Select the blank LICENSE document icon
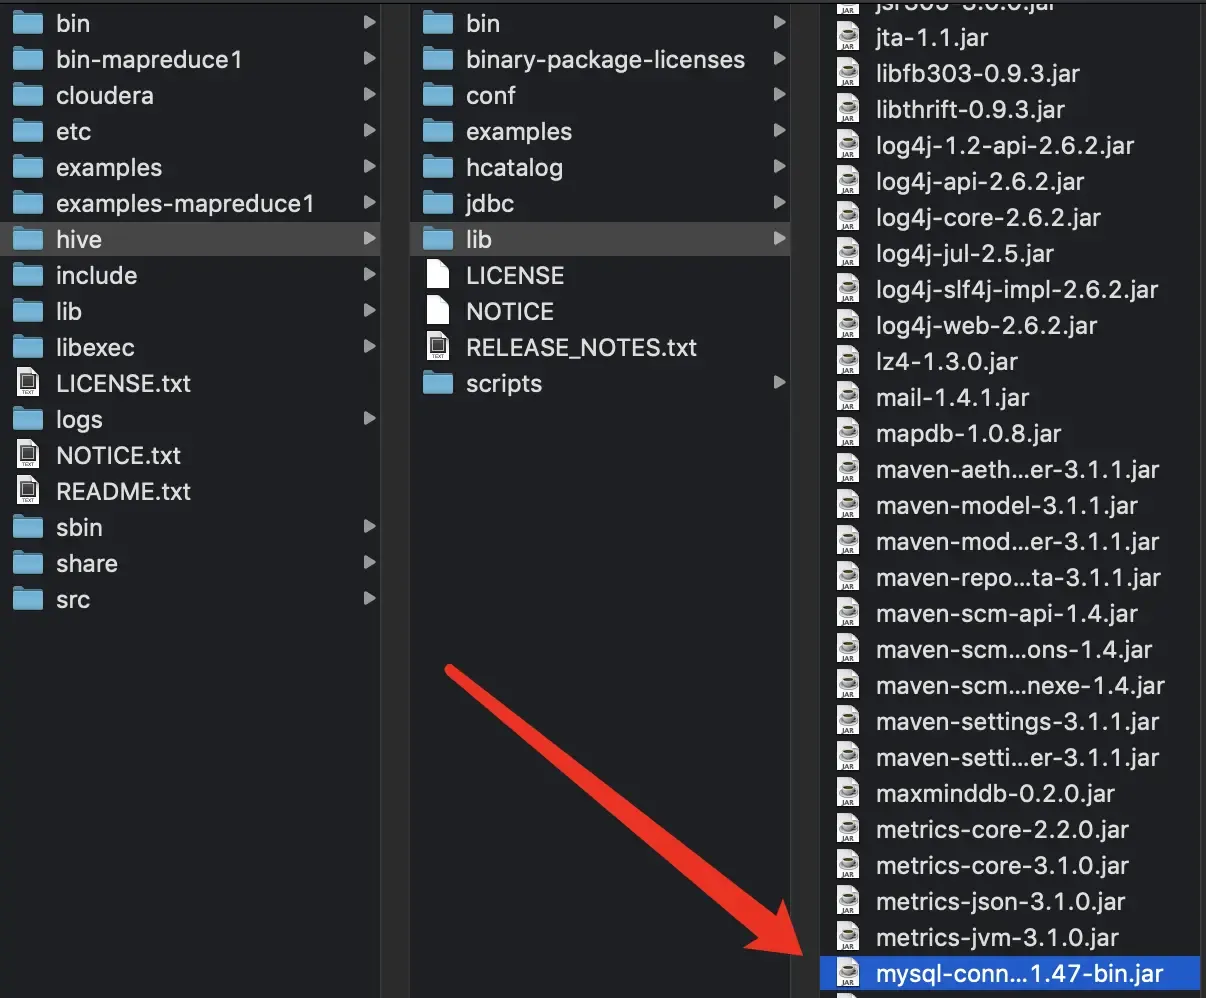The height and width of the screenshot is (998, 1206). (438, 275)
